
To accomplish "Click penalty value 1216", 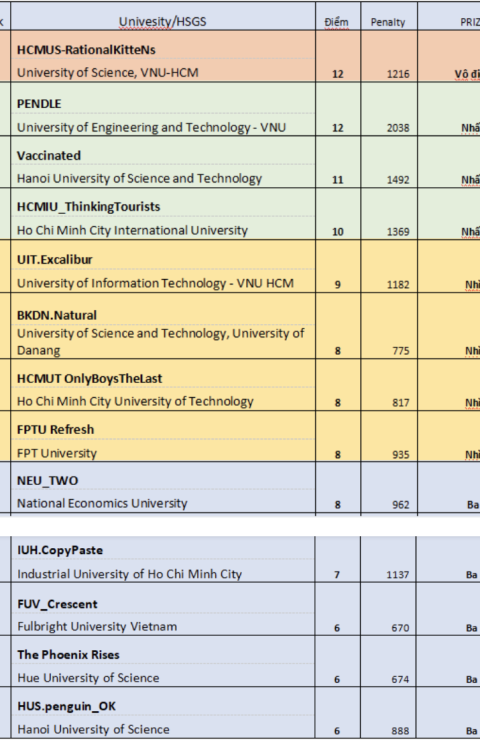I will (x=398, y=74).
